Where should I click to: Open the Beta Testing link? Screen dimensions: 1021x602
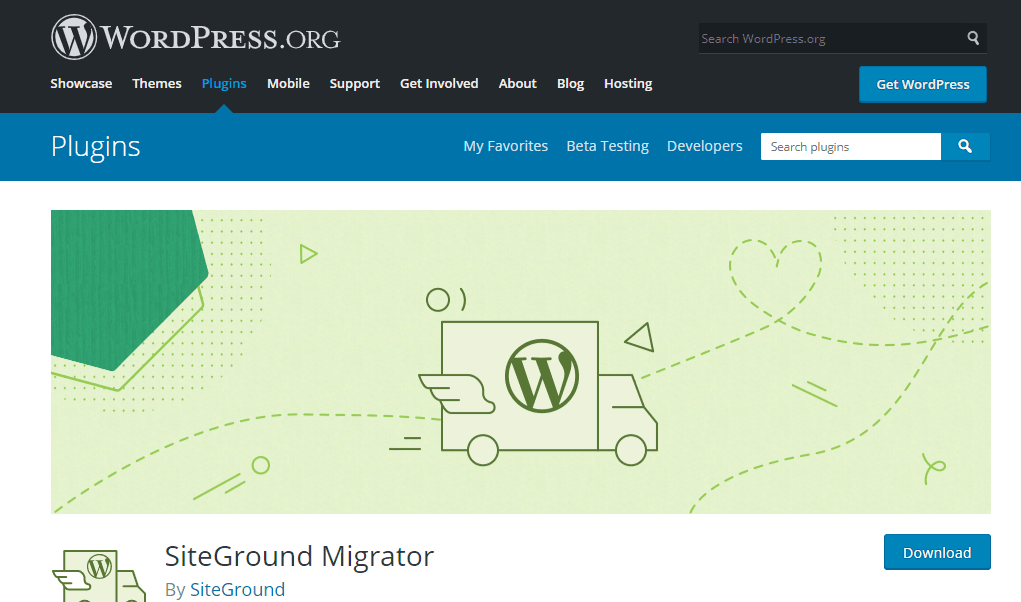click(608, 146)
